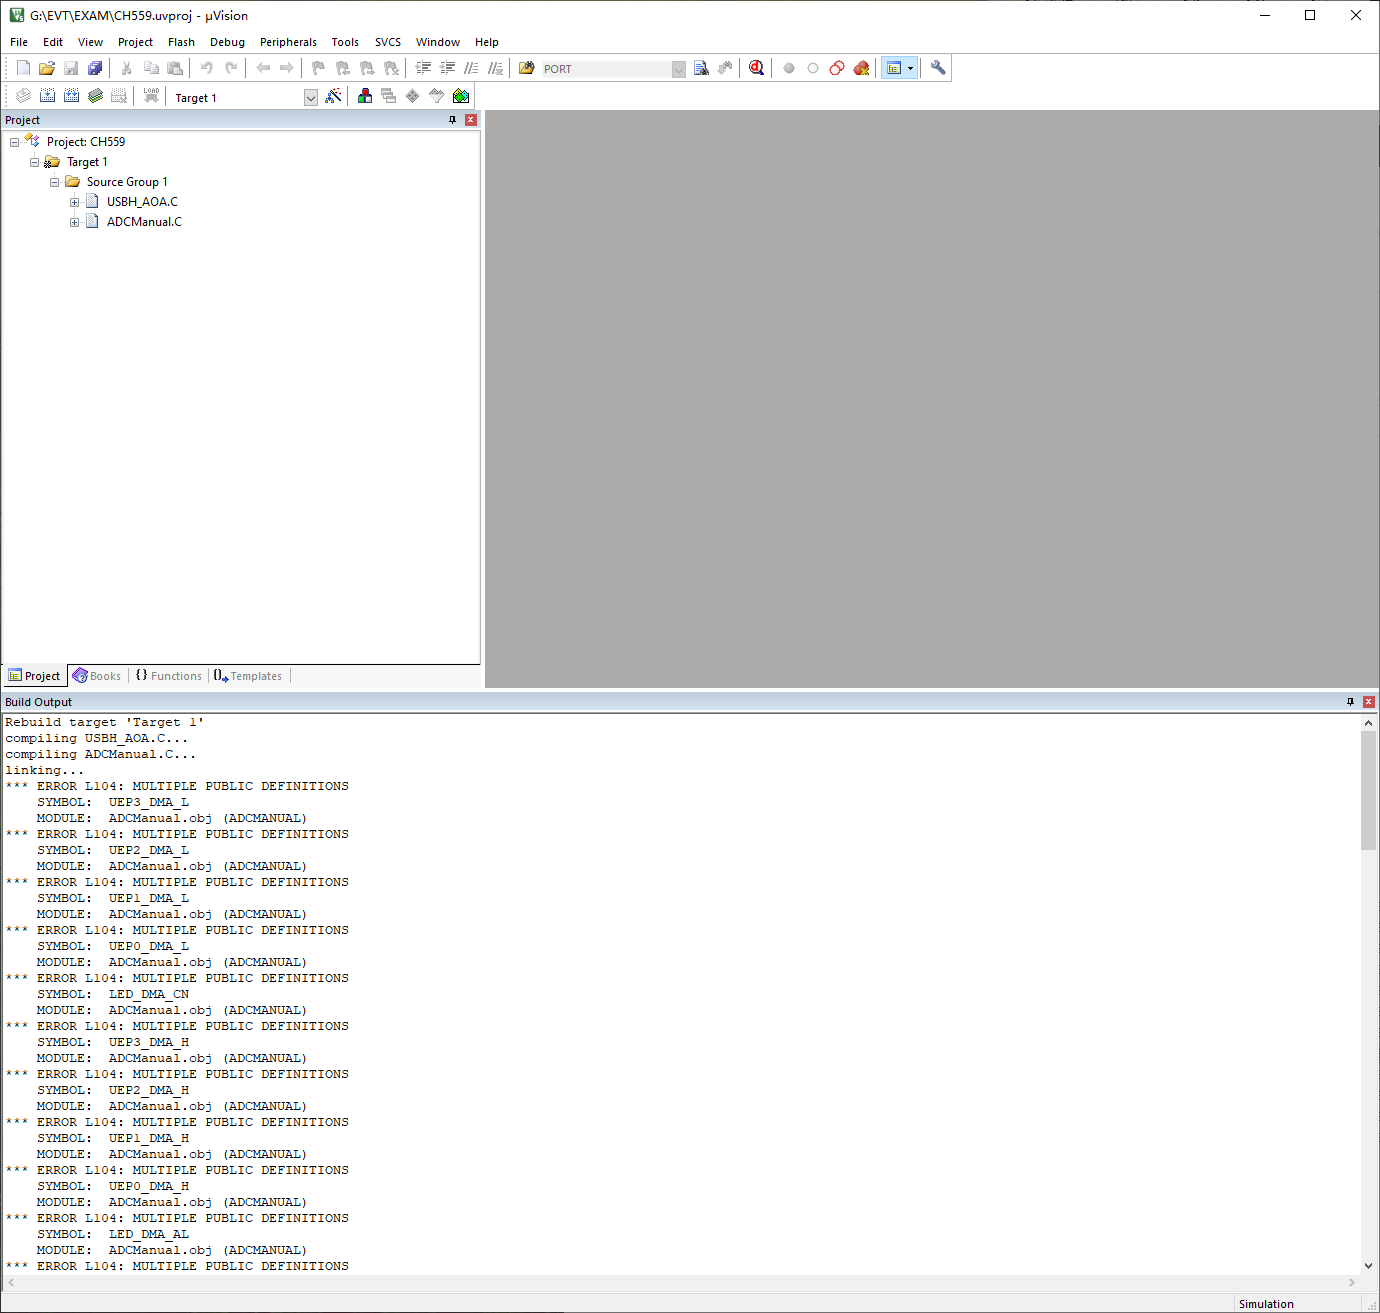Click the Comment selection icon

pos(471,68)
